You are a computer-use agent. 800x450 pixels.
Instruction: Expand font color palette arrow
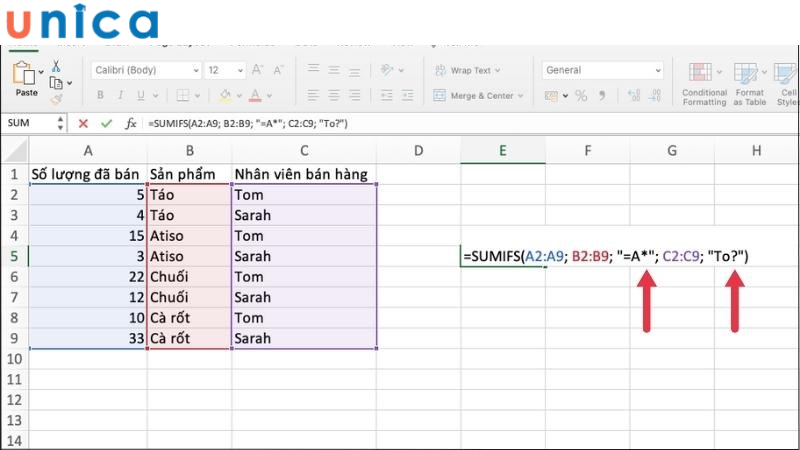click(269, 96)
